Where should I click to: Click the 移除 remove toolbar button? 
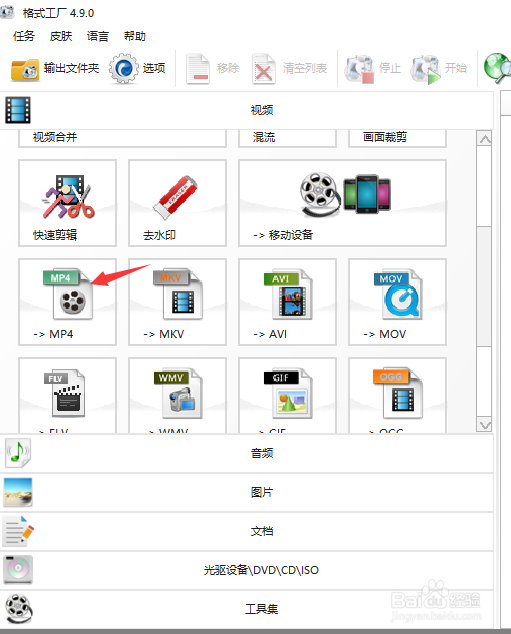tap(213, 69)
